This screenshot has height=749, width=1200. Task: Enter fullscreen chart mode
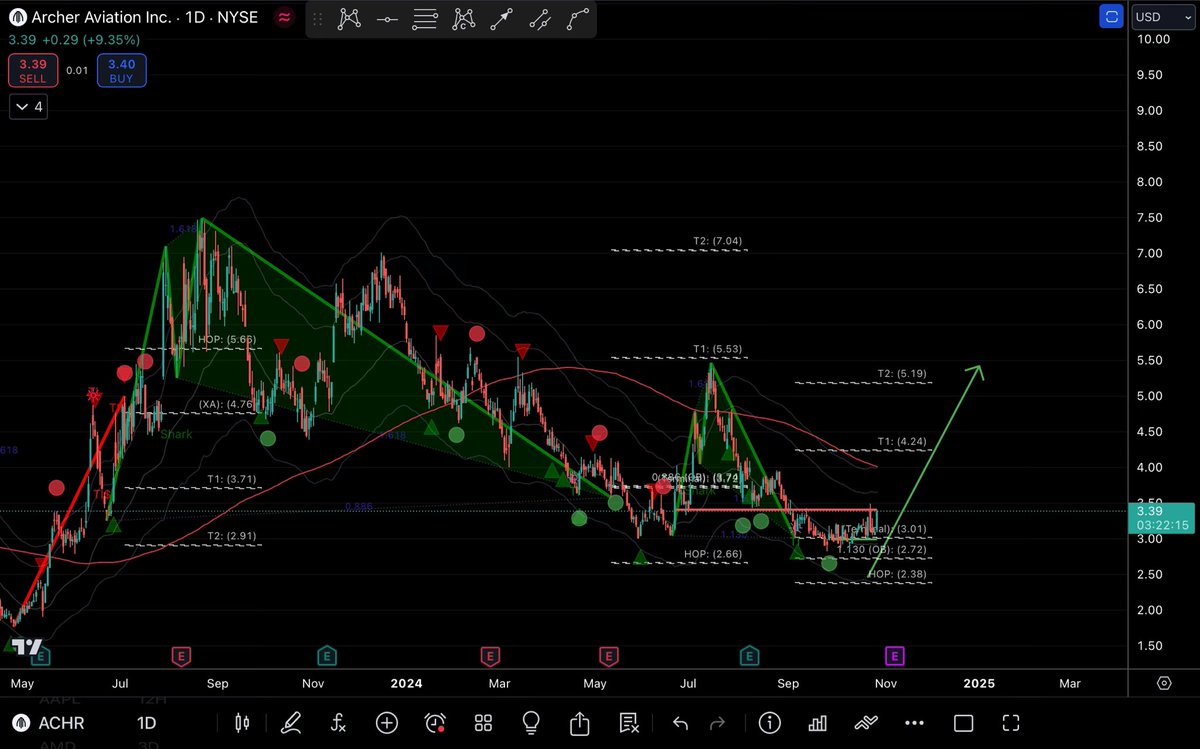pos(1011,722)
